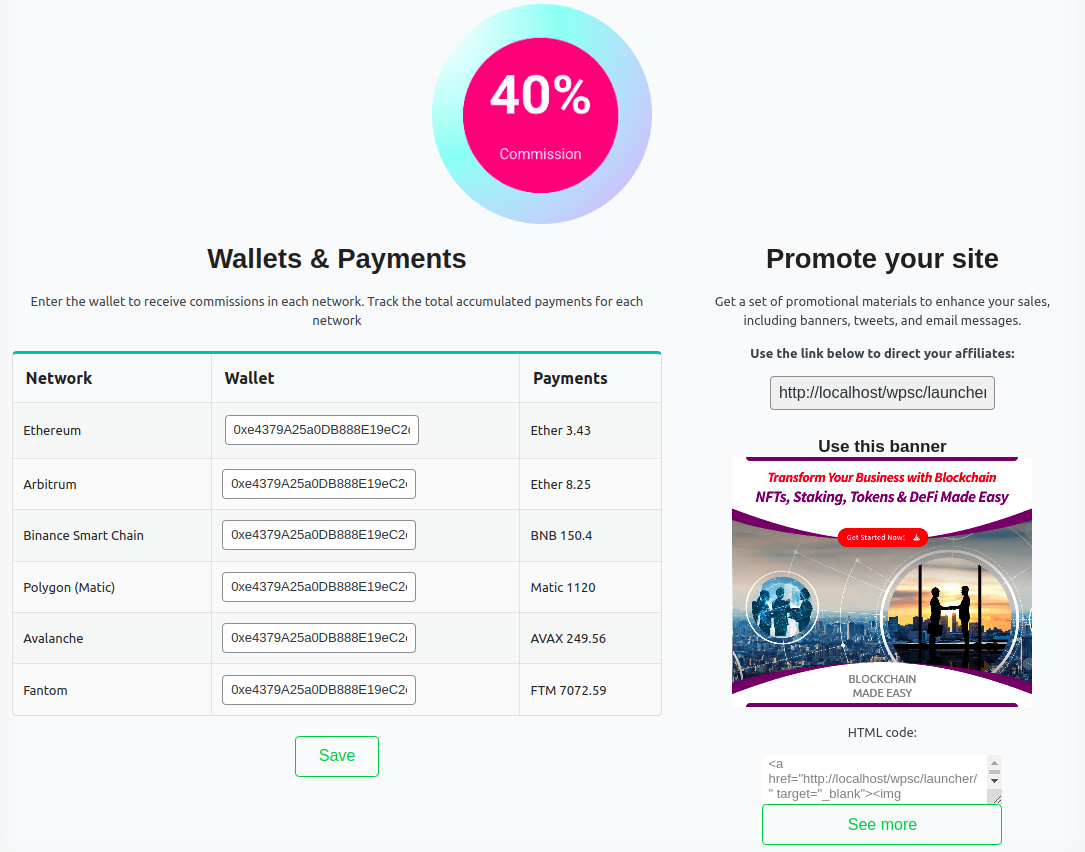Click the Network column header
The height and width of the screenshot is (852, 1085).
pyautogui.click(x=59, y=379)
